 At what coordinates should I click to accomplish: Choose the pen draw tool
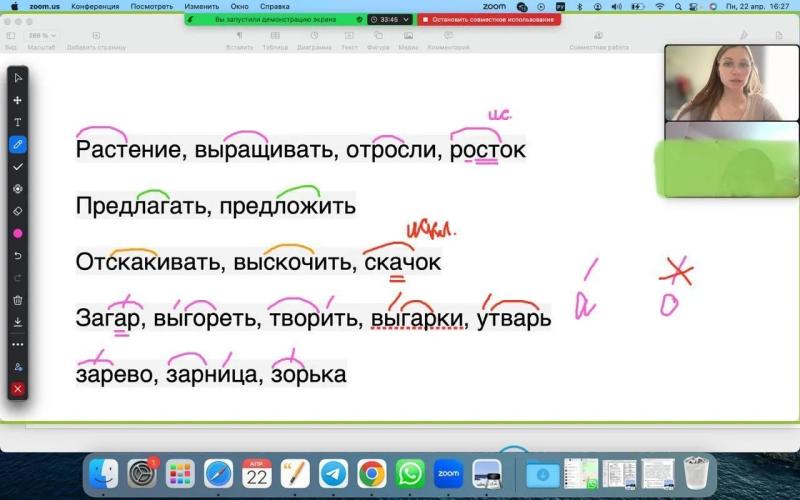(x=18, y=144)
